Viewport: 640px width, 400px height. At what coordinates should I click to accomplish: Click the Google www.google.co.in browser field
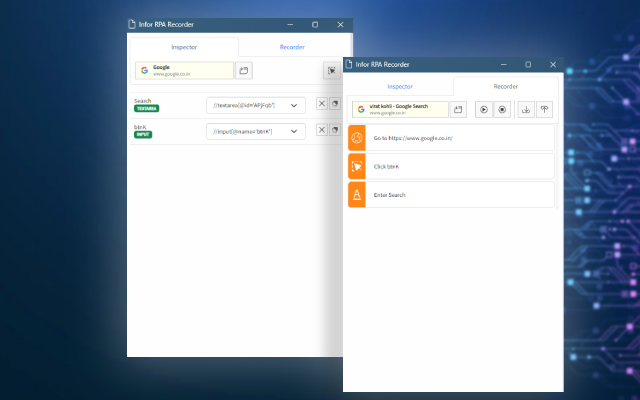click(x=184, y=71)
